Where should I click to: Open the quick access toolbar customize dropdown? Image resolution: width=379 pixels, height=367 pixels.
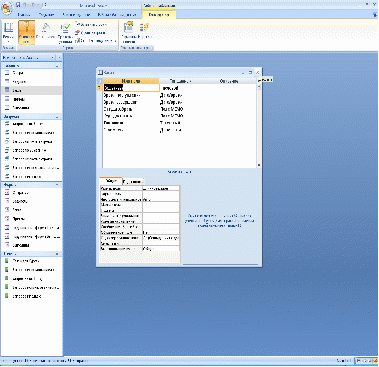click(x=46, y=5)
